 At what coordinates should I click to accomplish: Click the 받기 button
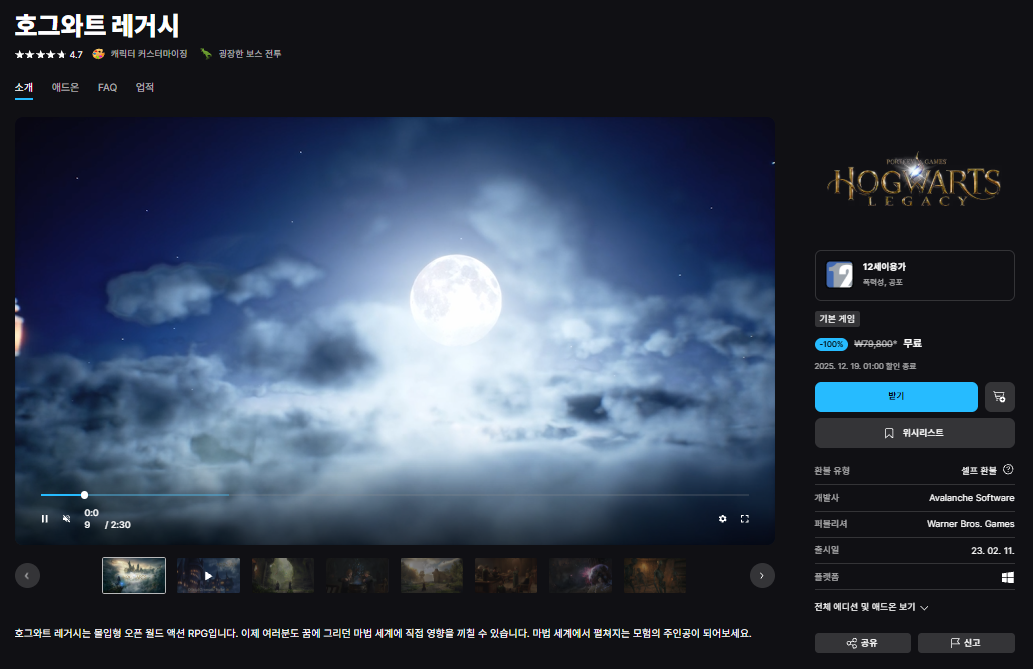point(896,397)
